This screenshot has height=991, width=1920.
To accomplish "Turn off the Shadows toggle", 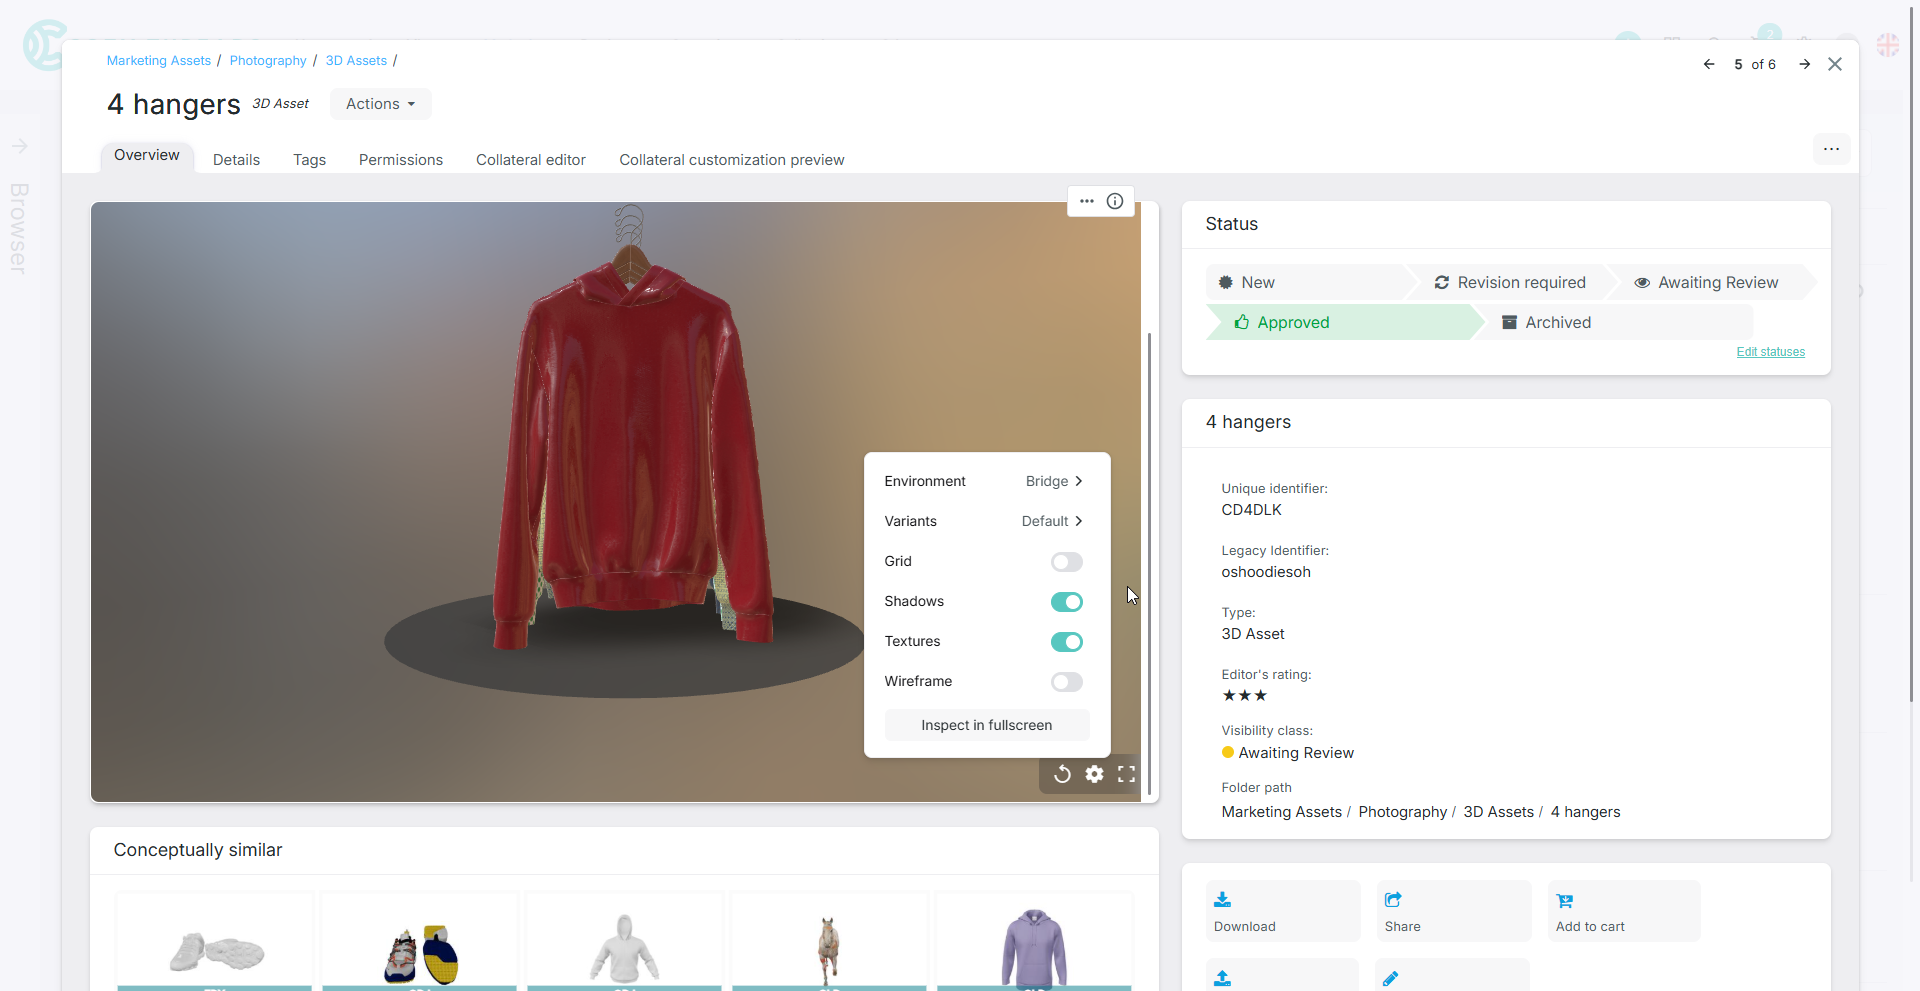I will pos(1066,602).
